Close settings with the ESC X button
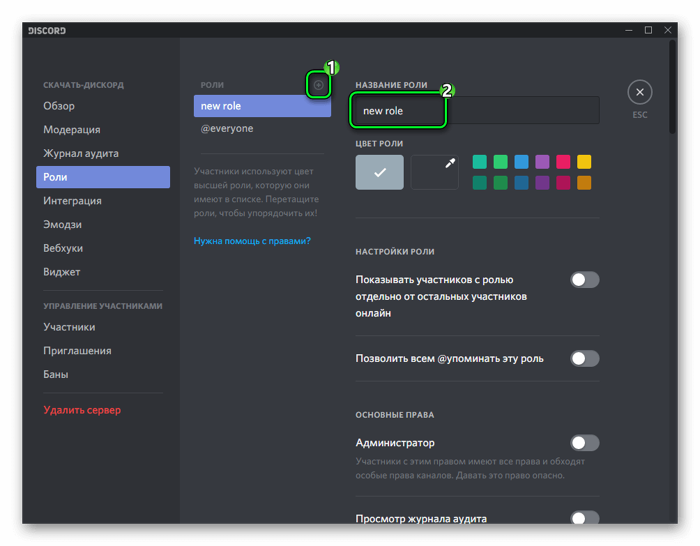The width and height of the screenshot is (700, 546). click(639, 92)
